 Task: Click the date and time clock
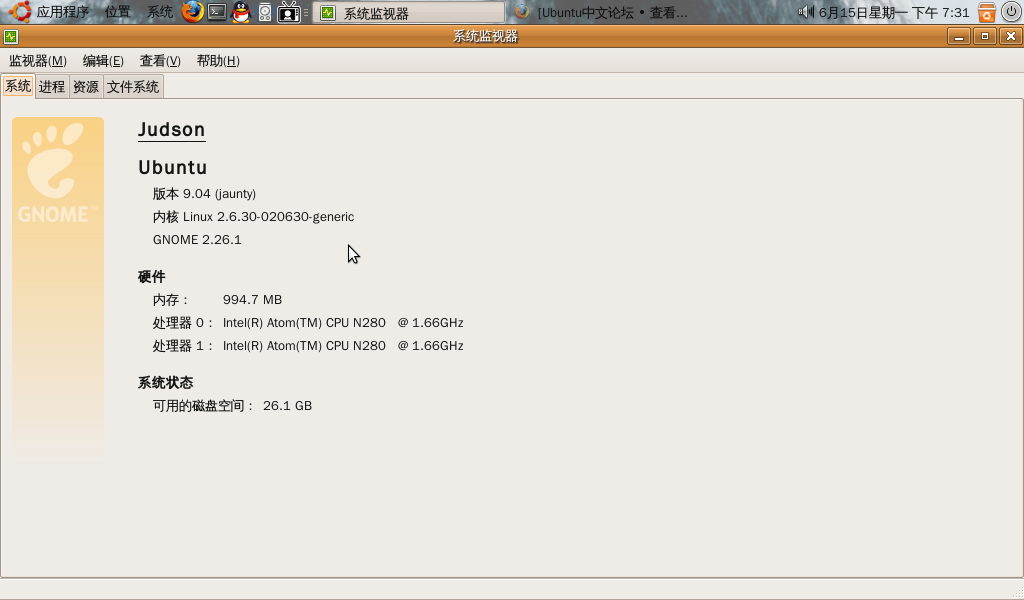894,12
